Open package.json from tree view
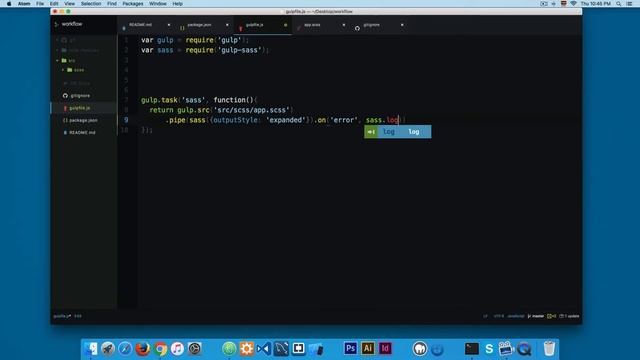The image size is (640, 360). tap(83, 120)
